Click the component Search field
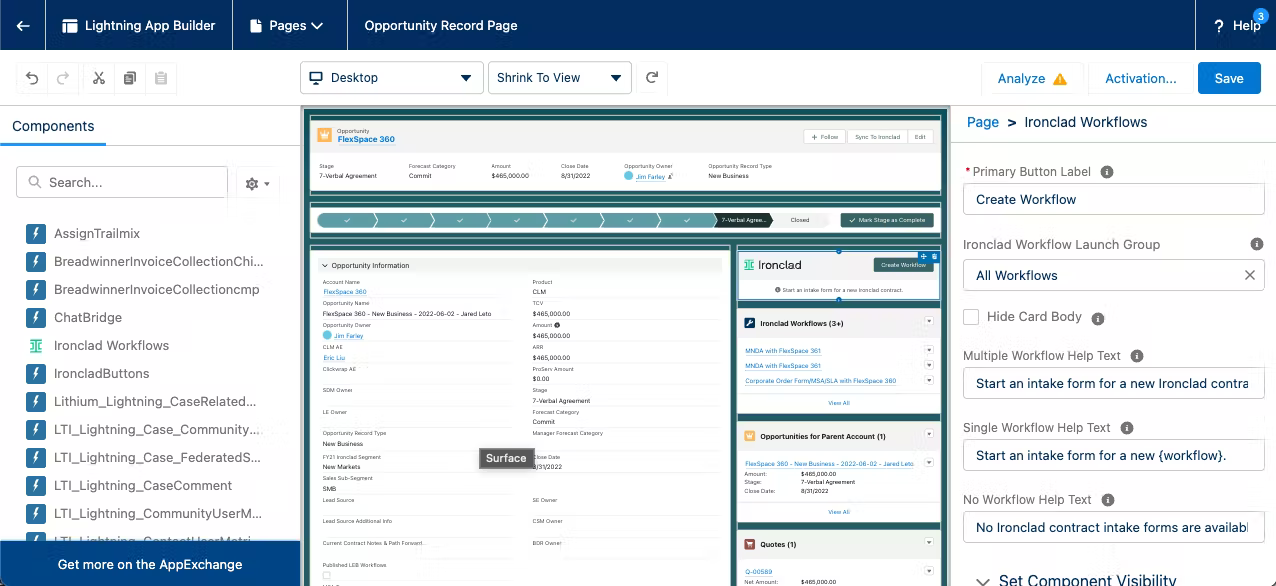 pos(122,182)
